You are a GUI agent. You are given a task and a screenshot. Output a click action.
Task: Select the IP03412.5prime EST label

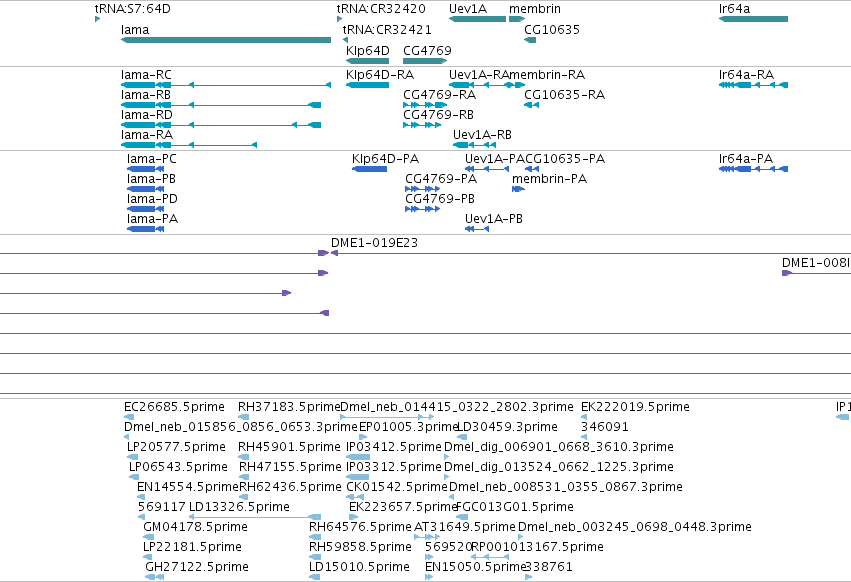(394, 447)
